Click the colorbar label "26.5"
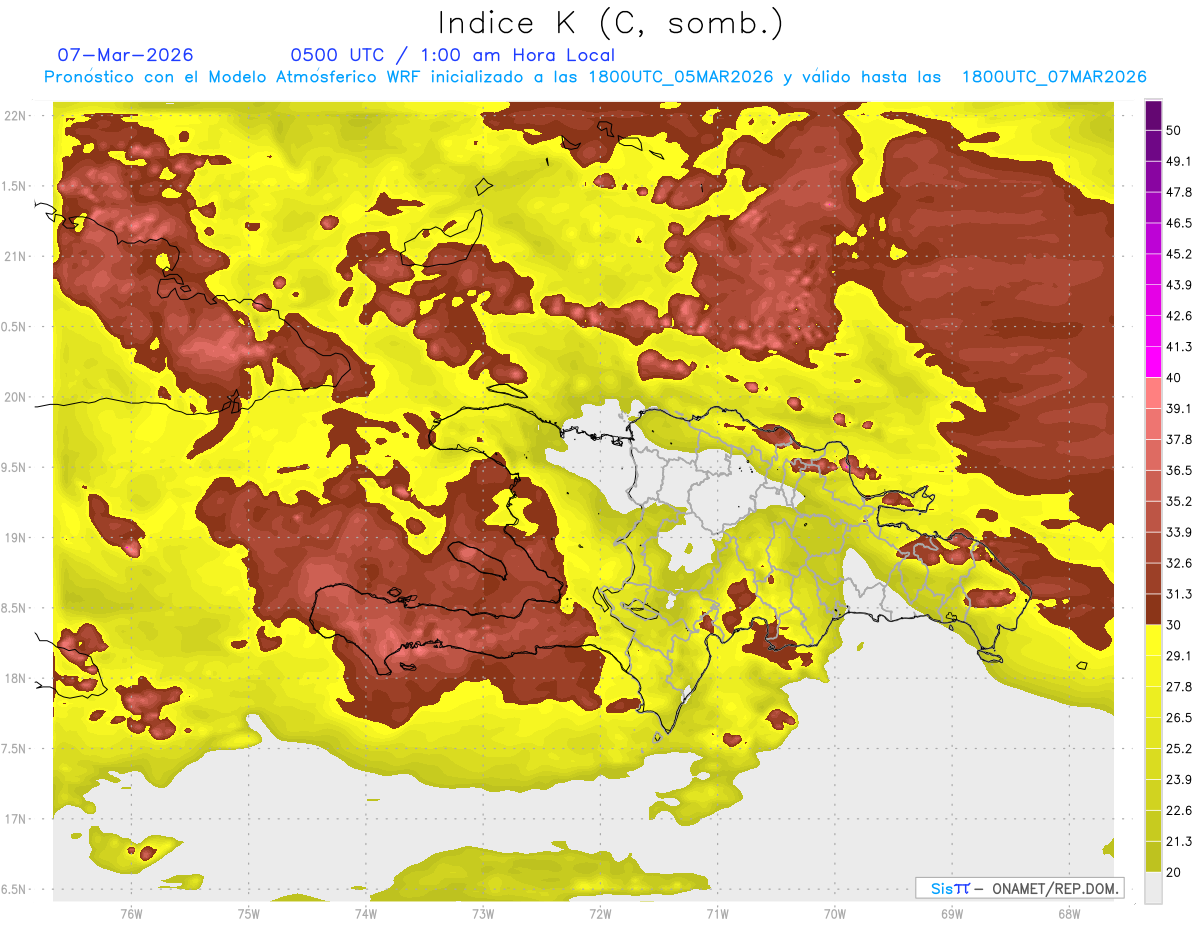The image size is (1200, 927). click(1179, 718)
